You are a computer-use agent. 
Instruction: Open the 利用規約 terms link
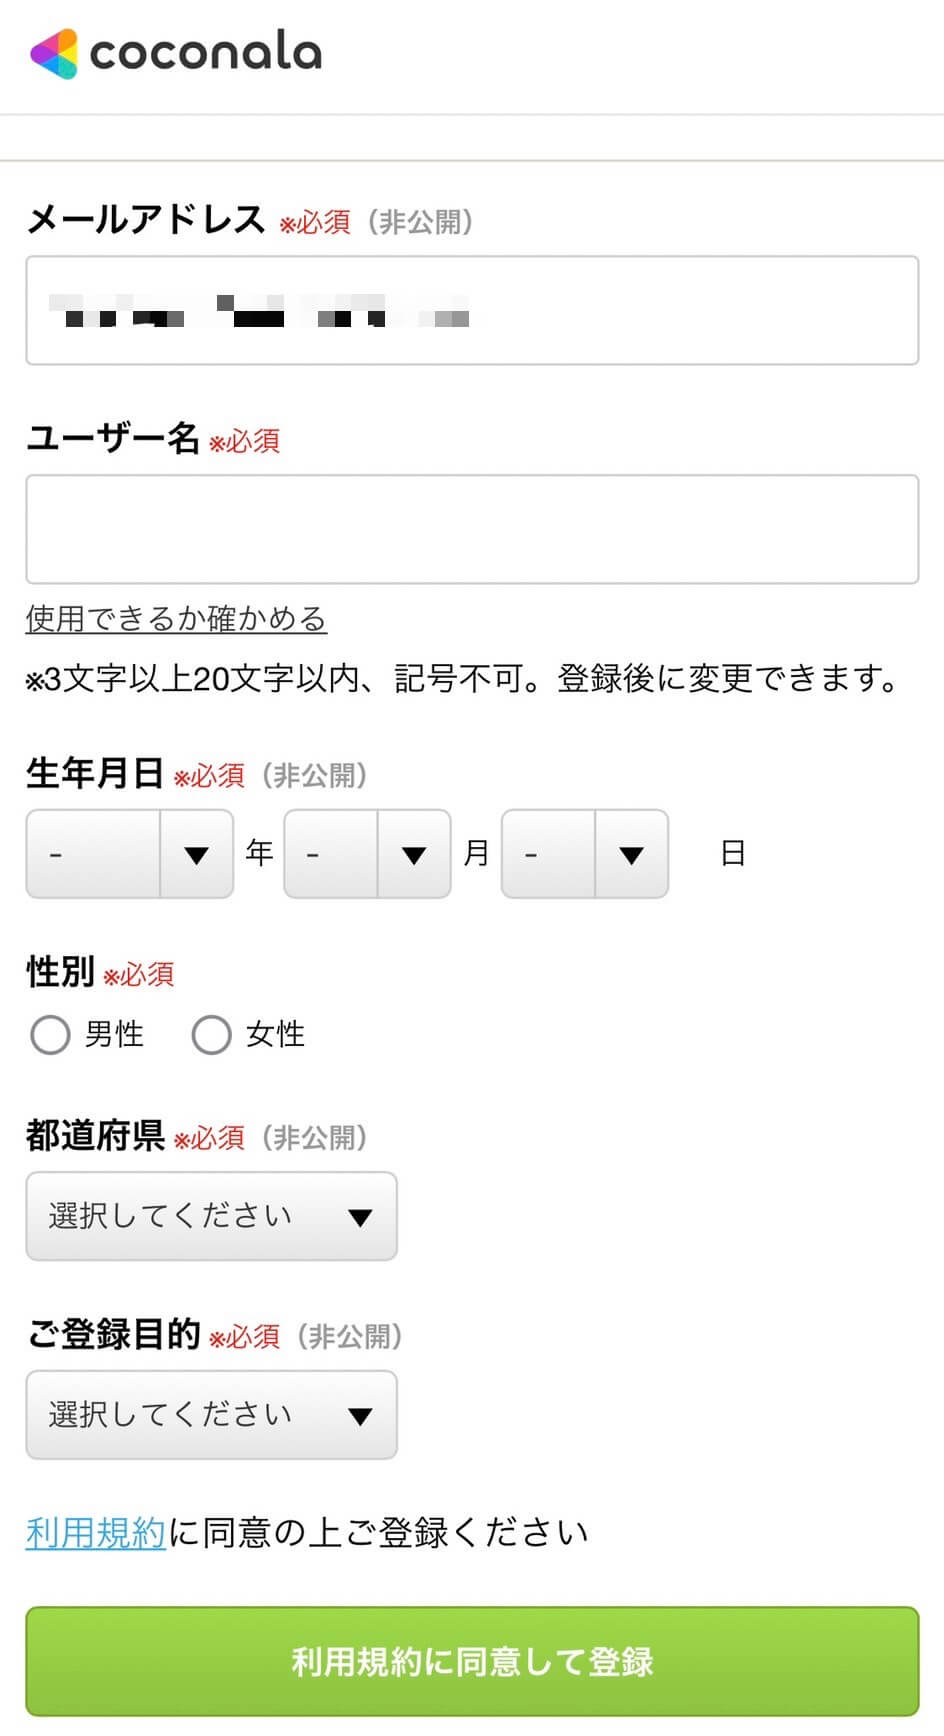tap(95, 1532)
